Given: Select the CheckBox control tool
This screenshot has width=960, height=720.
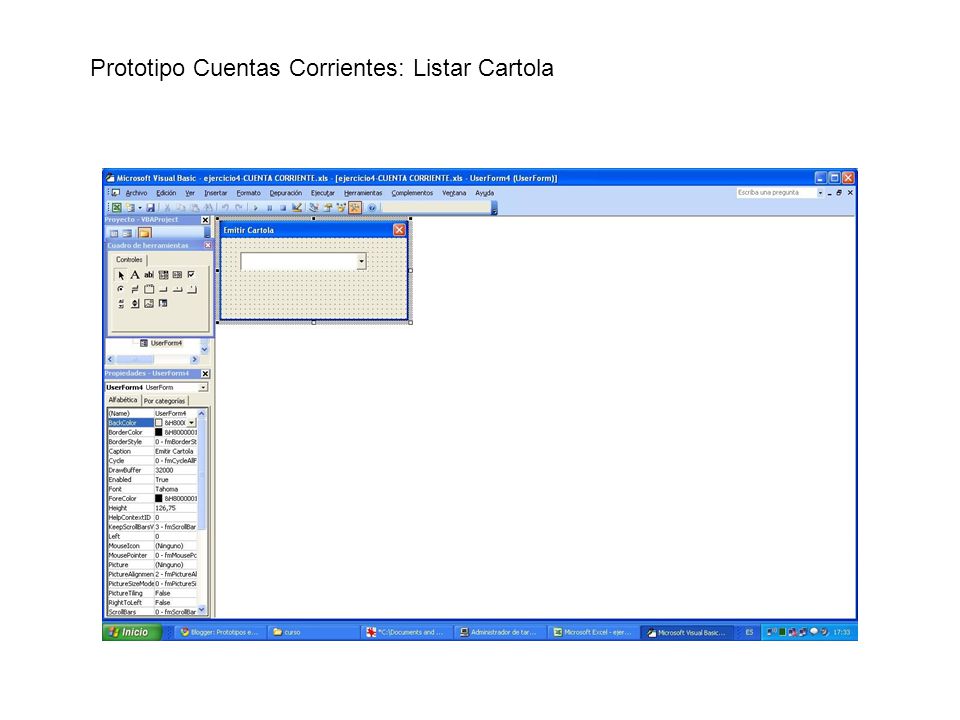Looking at the screenshot, I should tap(191, 275).
